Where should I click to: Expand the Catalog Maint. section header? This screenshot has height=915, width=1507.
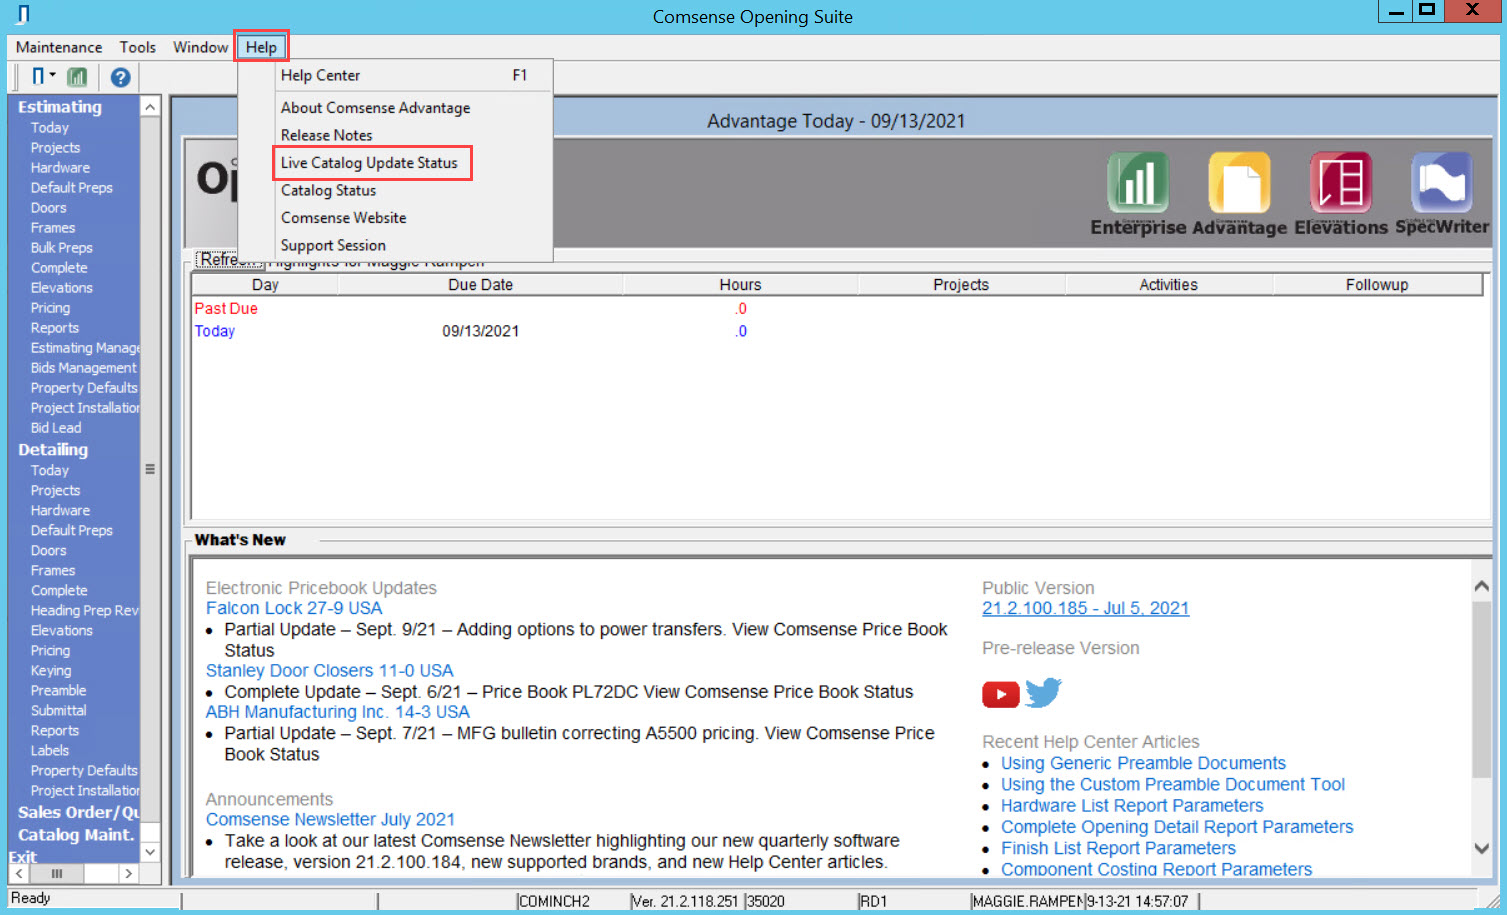tap(76, 835)
